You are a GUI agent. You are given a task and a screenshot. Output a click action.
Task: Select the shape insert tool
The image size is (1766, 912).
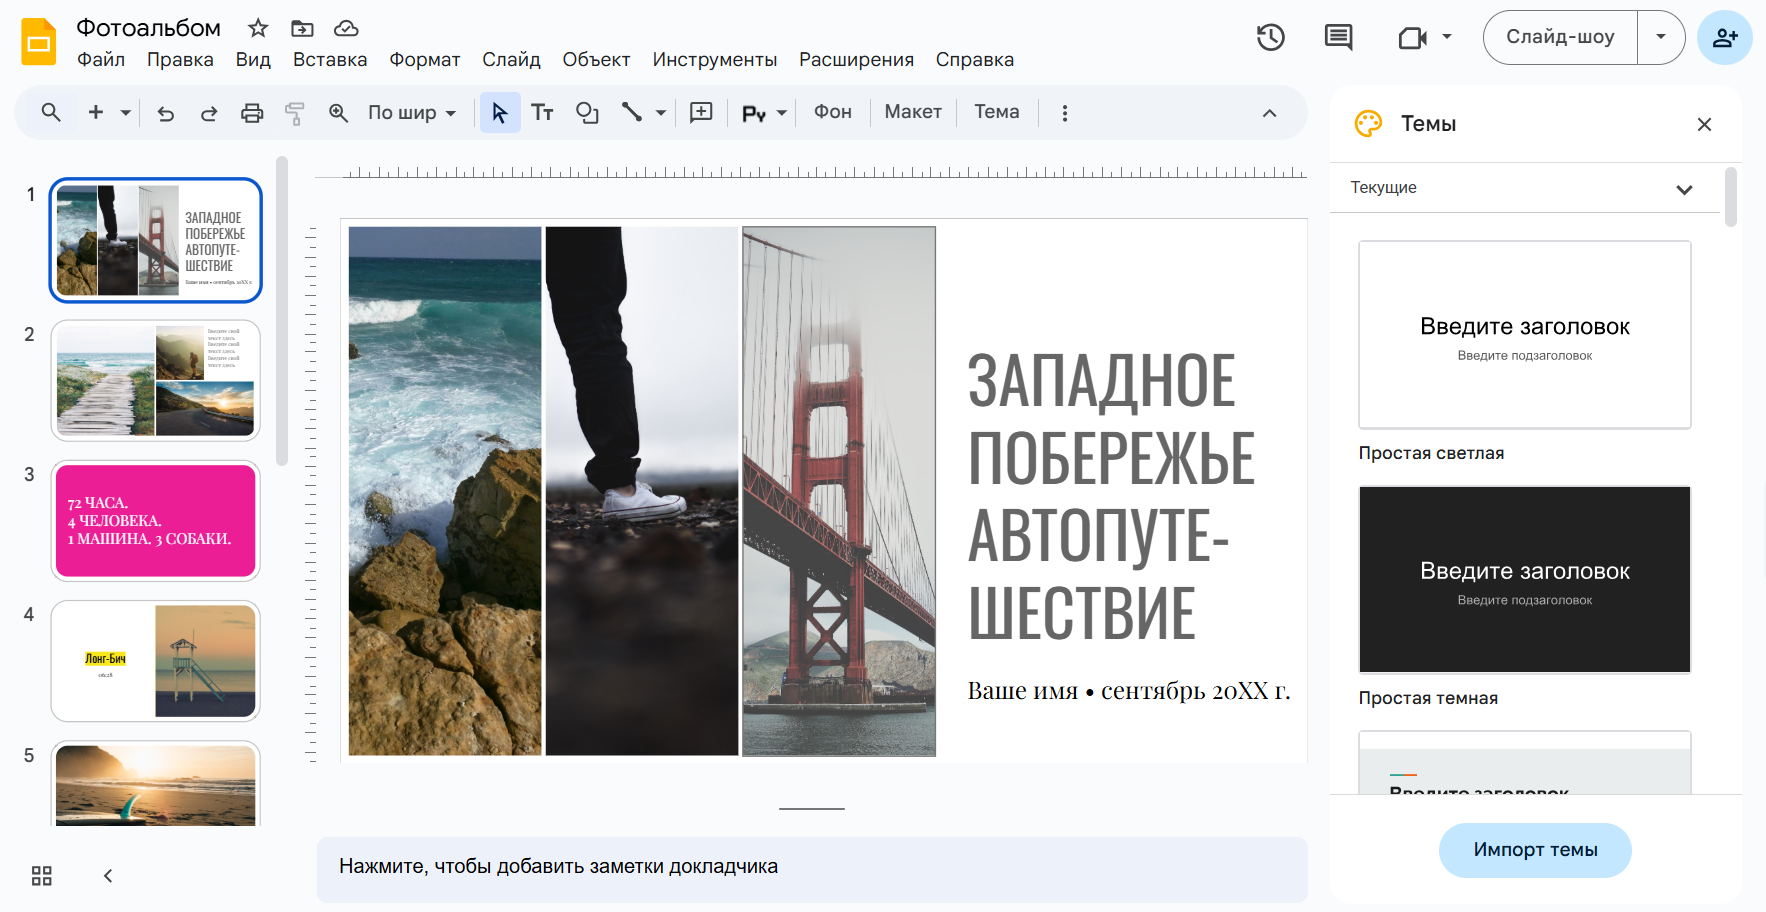pyautogui.click(x=587, y=113)
